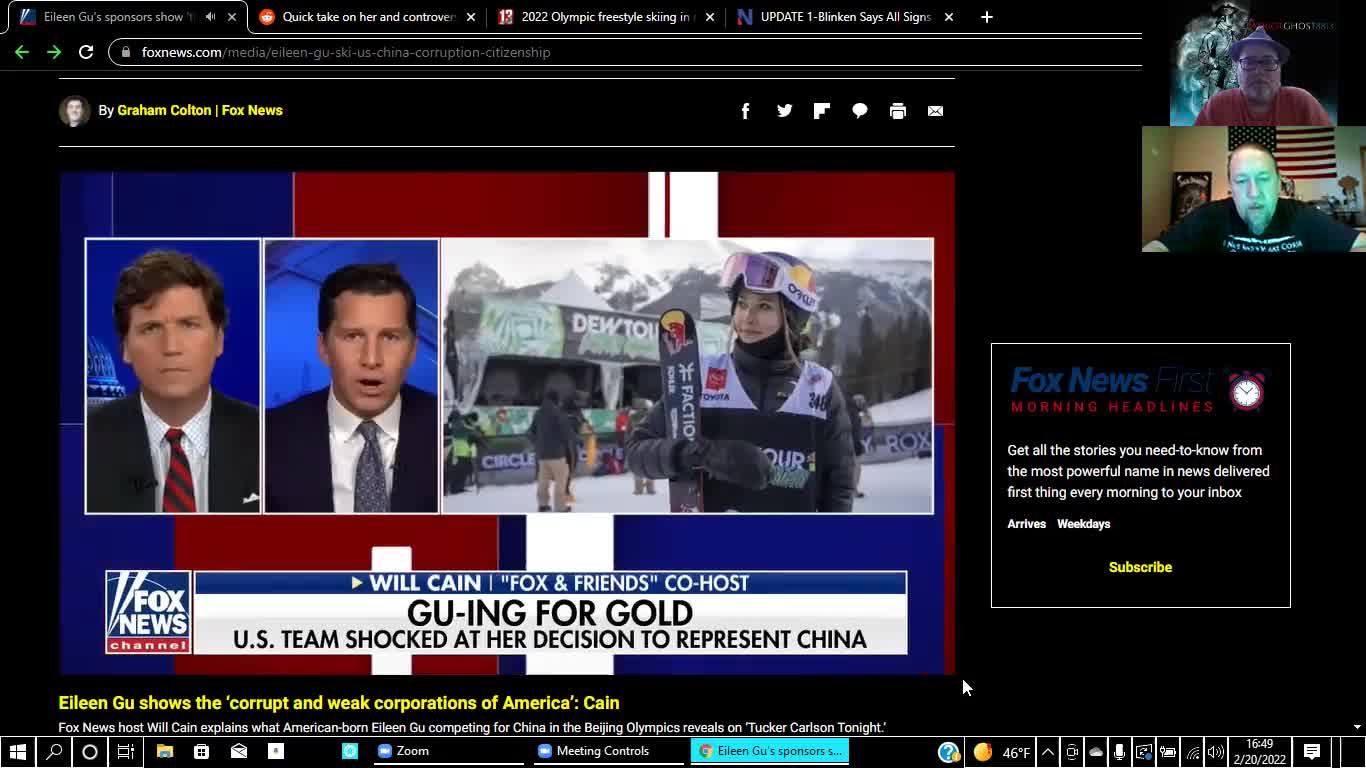This screenshot has width=1366, height=768.
Task: Mute the Eileen Gu tab audio
Action: pyautogui.click(x=210, y=17)
